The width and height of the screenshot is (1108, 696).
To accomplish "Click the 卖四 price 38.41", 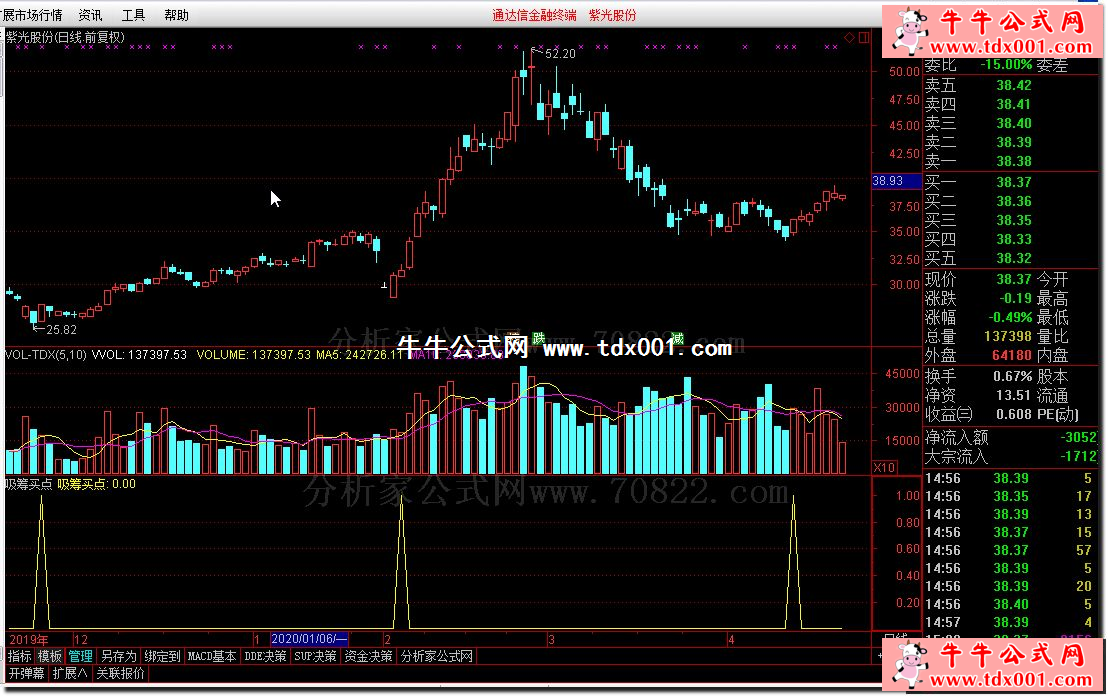I will [x=1014, y=105].
